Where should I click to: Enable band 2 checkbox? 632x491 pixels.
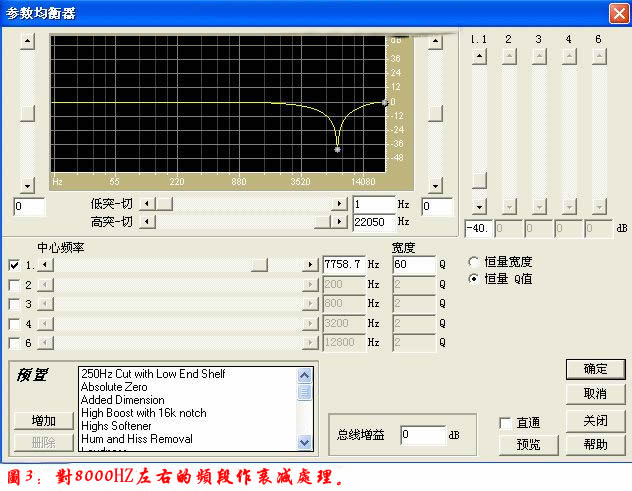click(x=14, y=285)
